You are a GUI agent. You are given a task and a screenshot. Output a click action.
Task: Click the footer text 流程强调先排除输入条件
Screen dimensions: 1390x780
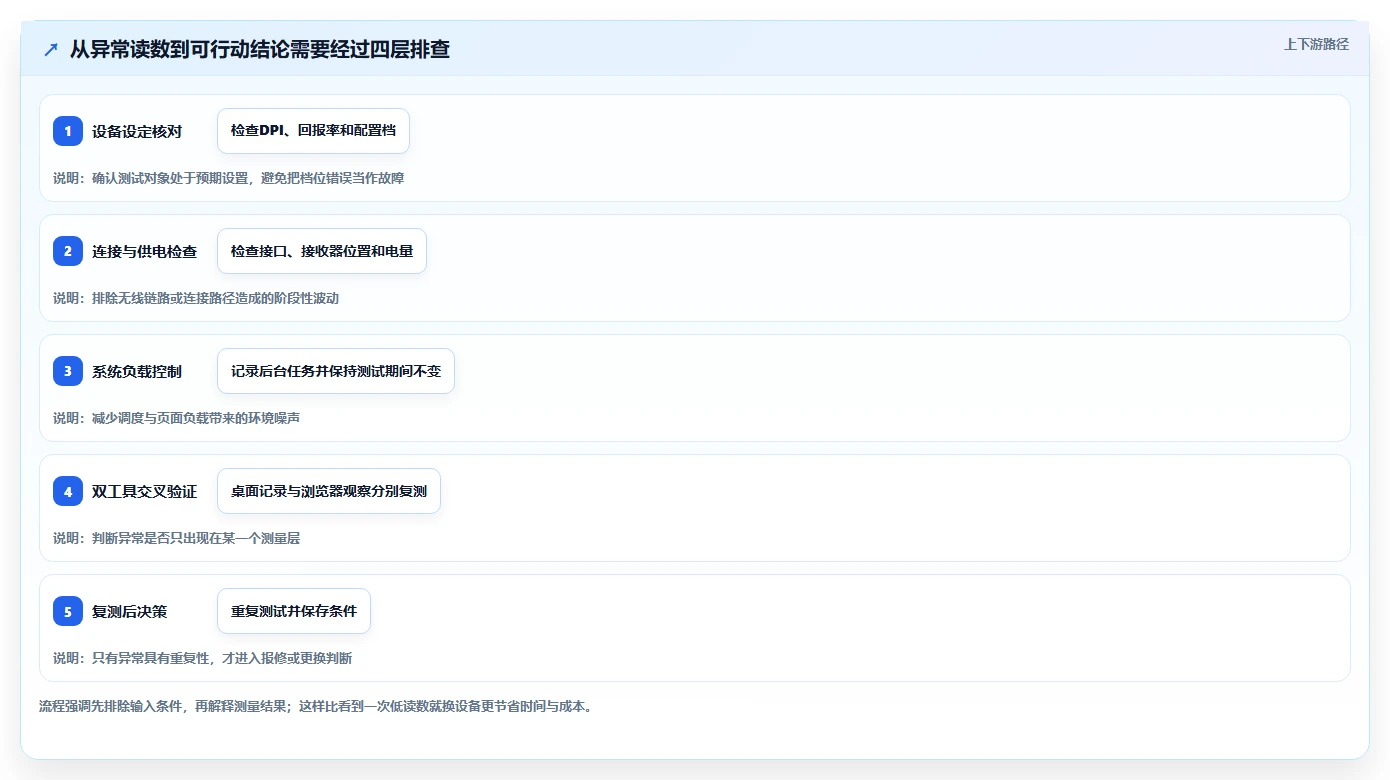110,706
